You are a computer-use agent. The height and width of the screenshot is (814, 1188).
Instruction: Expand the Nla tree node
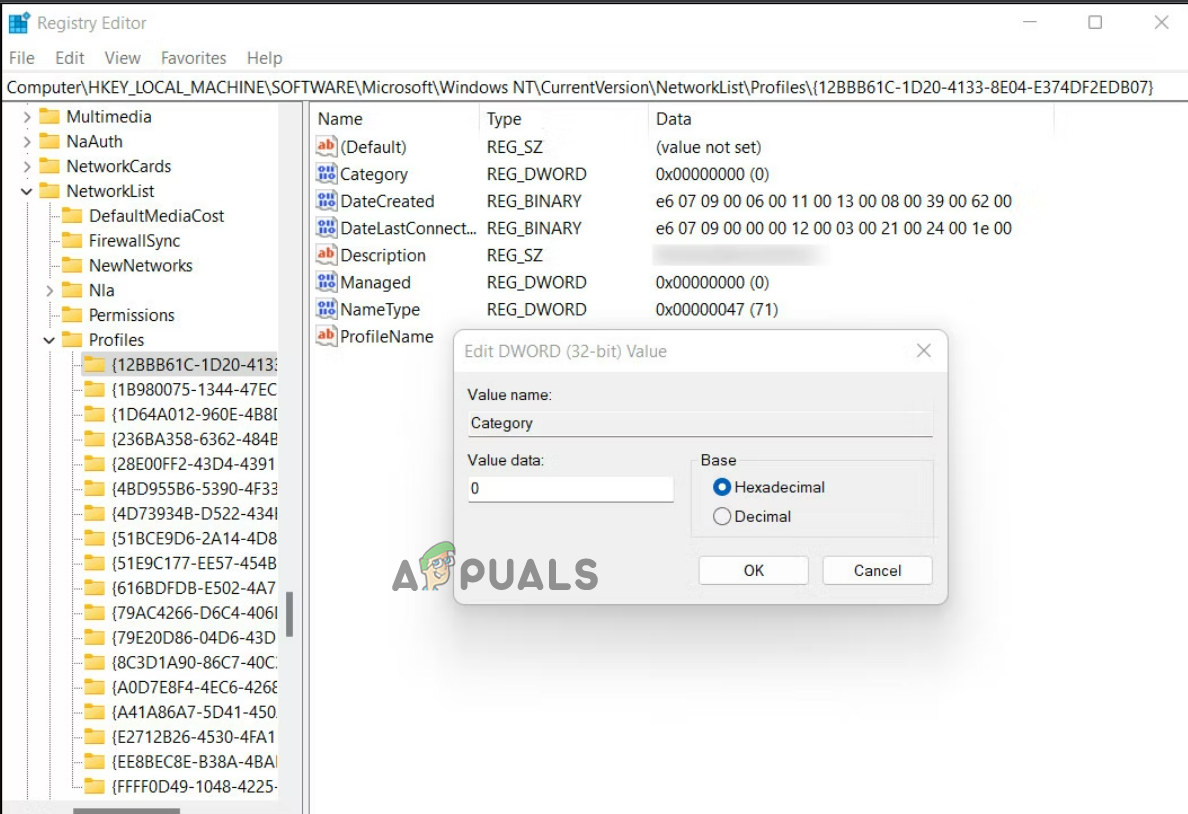point(48,290)
